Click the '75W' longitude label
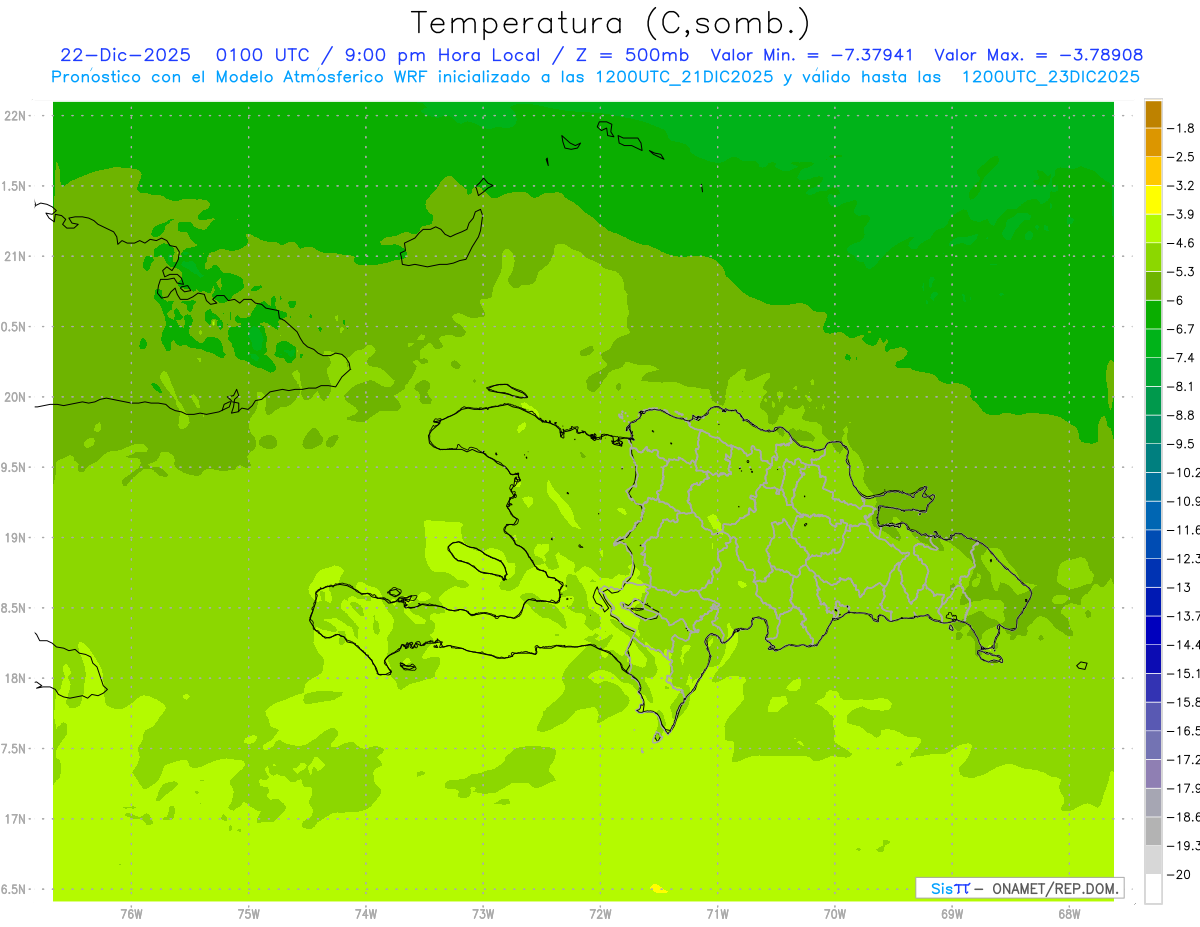 [x=249, y=914]
